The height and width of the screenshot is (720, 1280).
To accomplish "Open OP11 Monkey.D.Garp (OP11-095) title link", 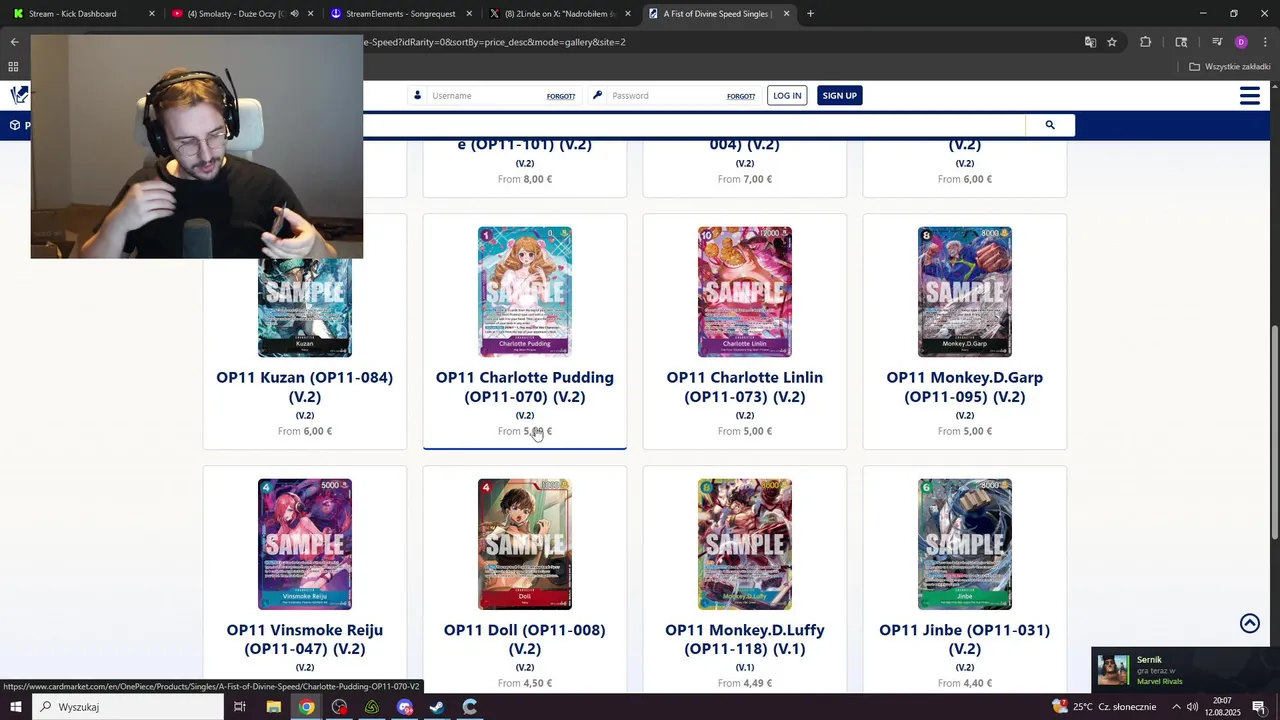I will 965,387.
